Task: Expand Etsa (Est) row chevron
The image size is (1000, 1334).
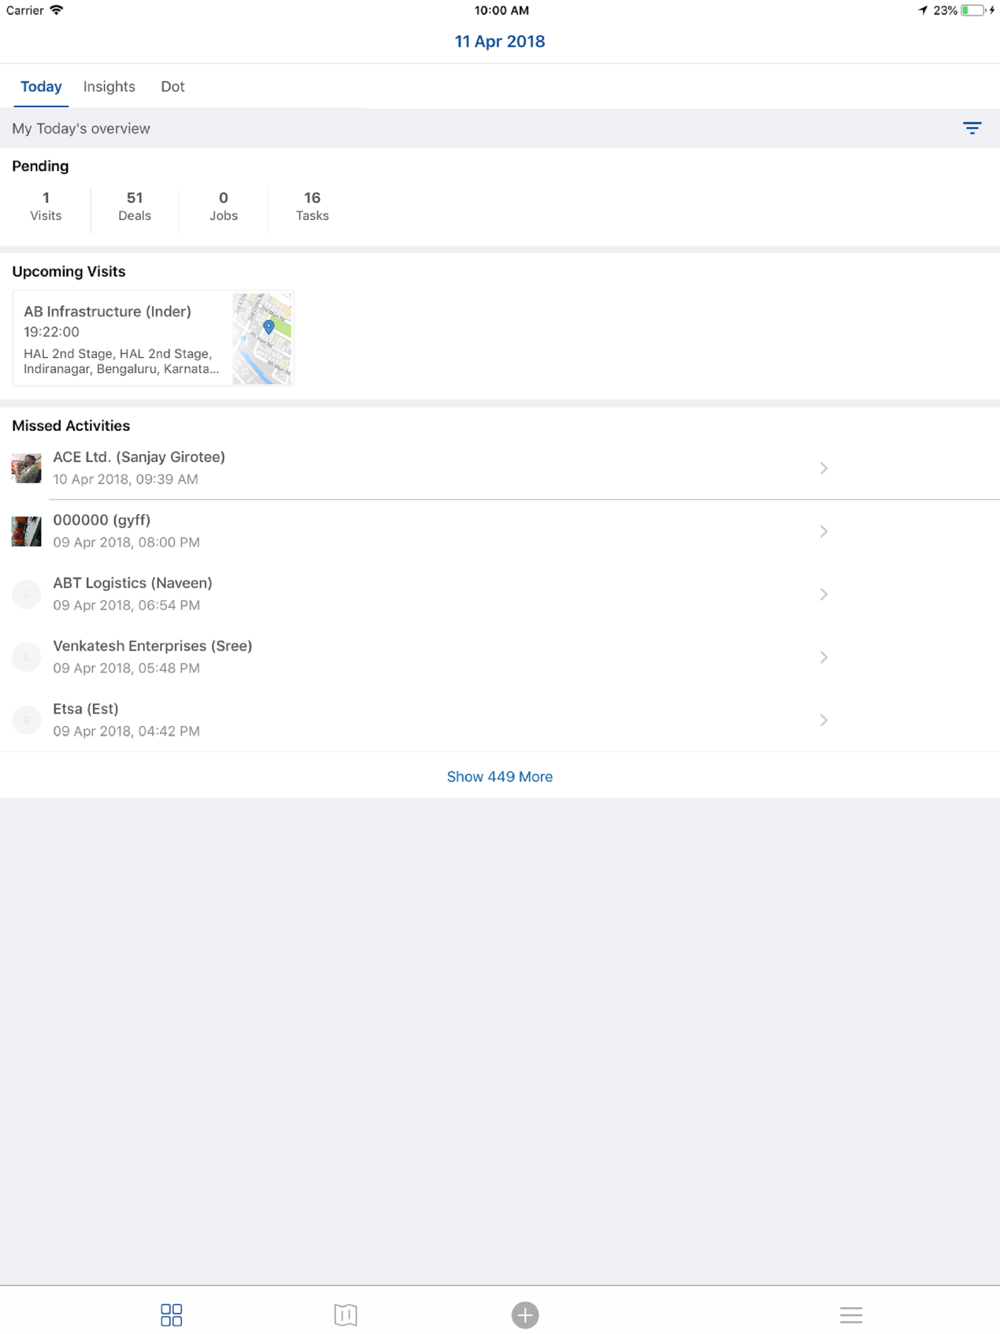Action: pos(824,720)
